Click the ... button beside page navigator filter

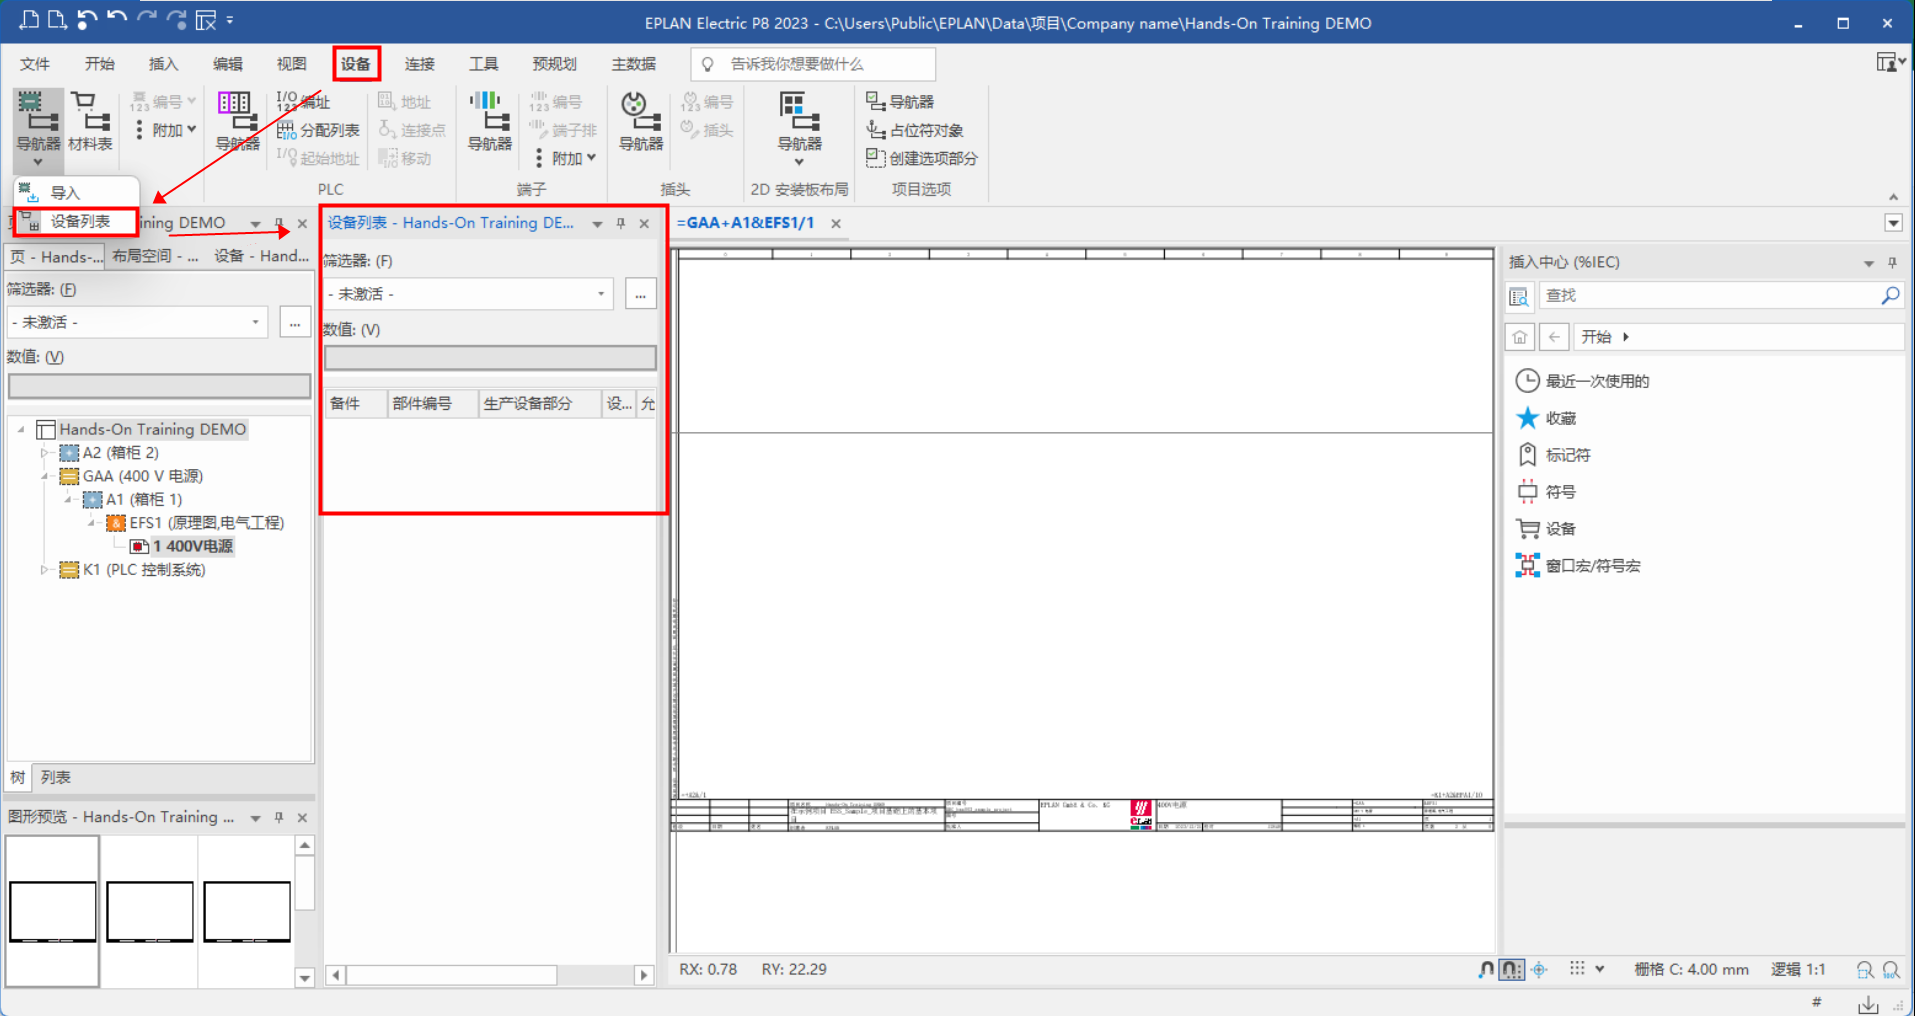pyautogui.click(x=294, y=322)
